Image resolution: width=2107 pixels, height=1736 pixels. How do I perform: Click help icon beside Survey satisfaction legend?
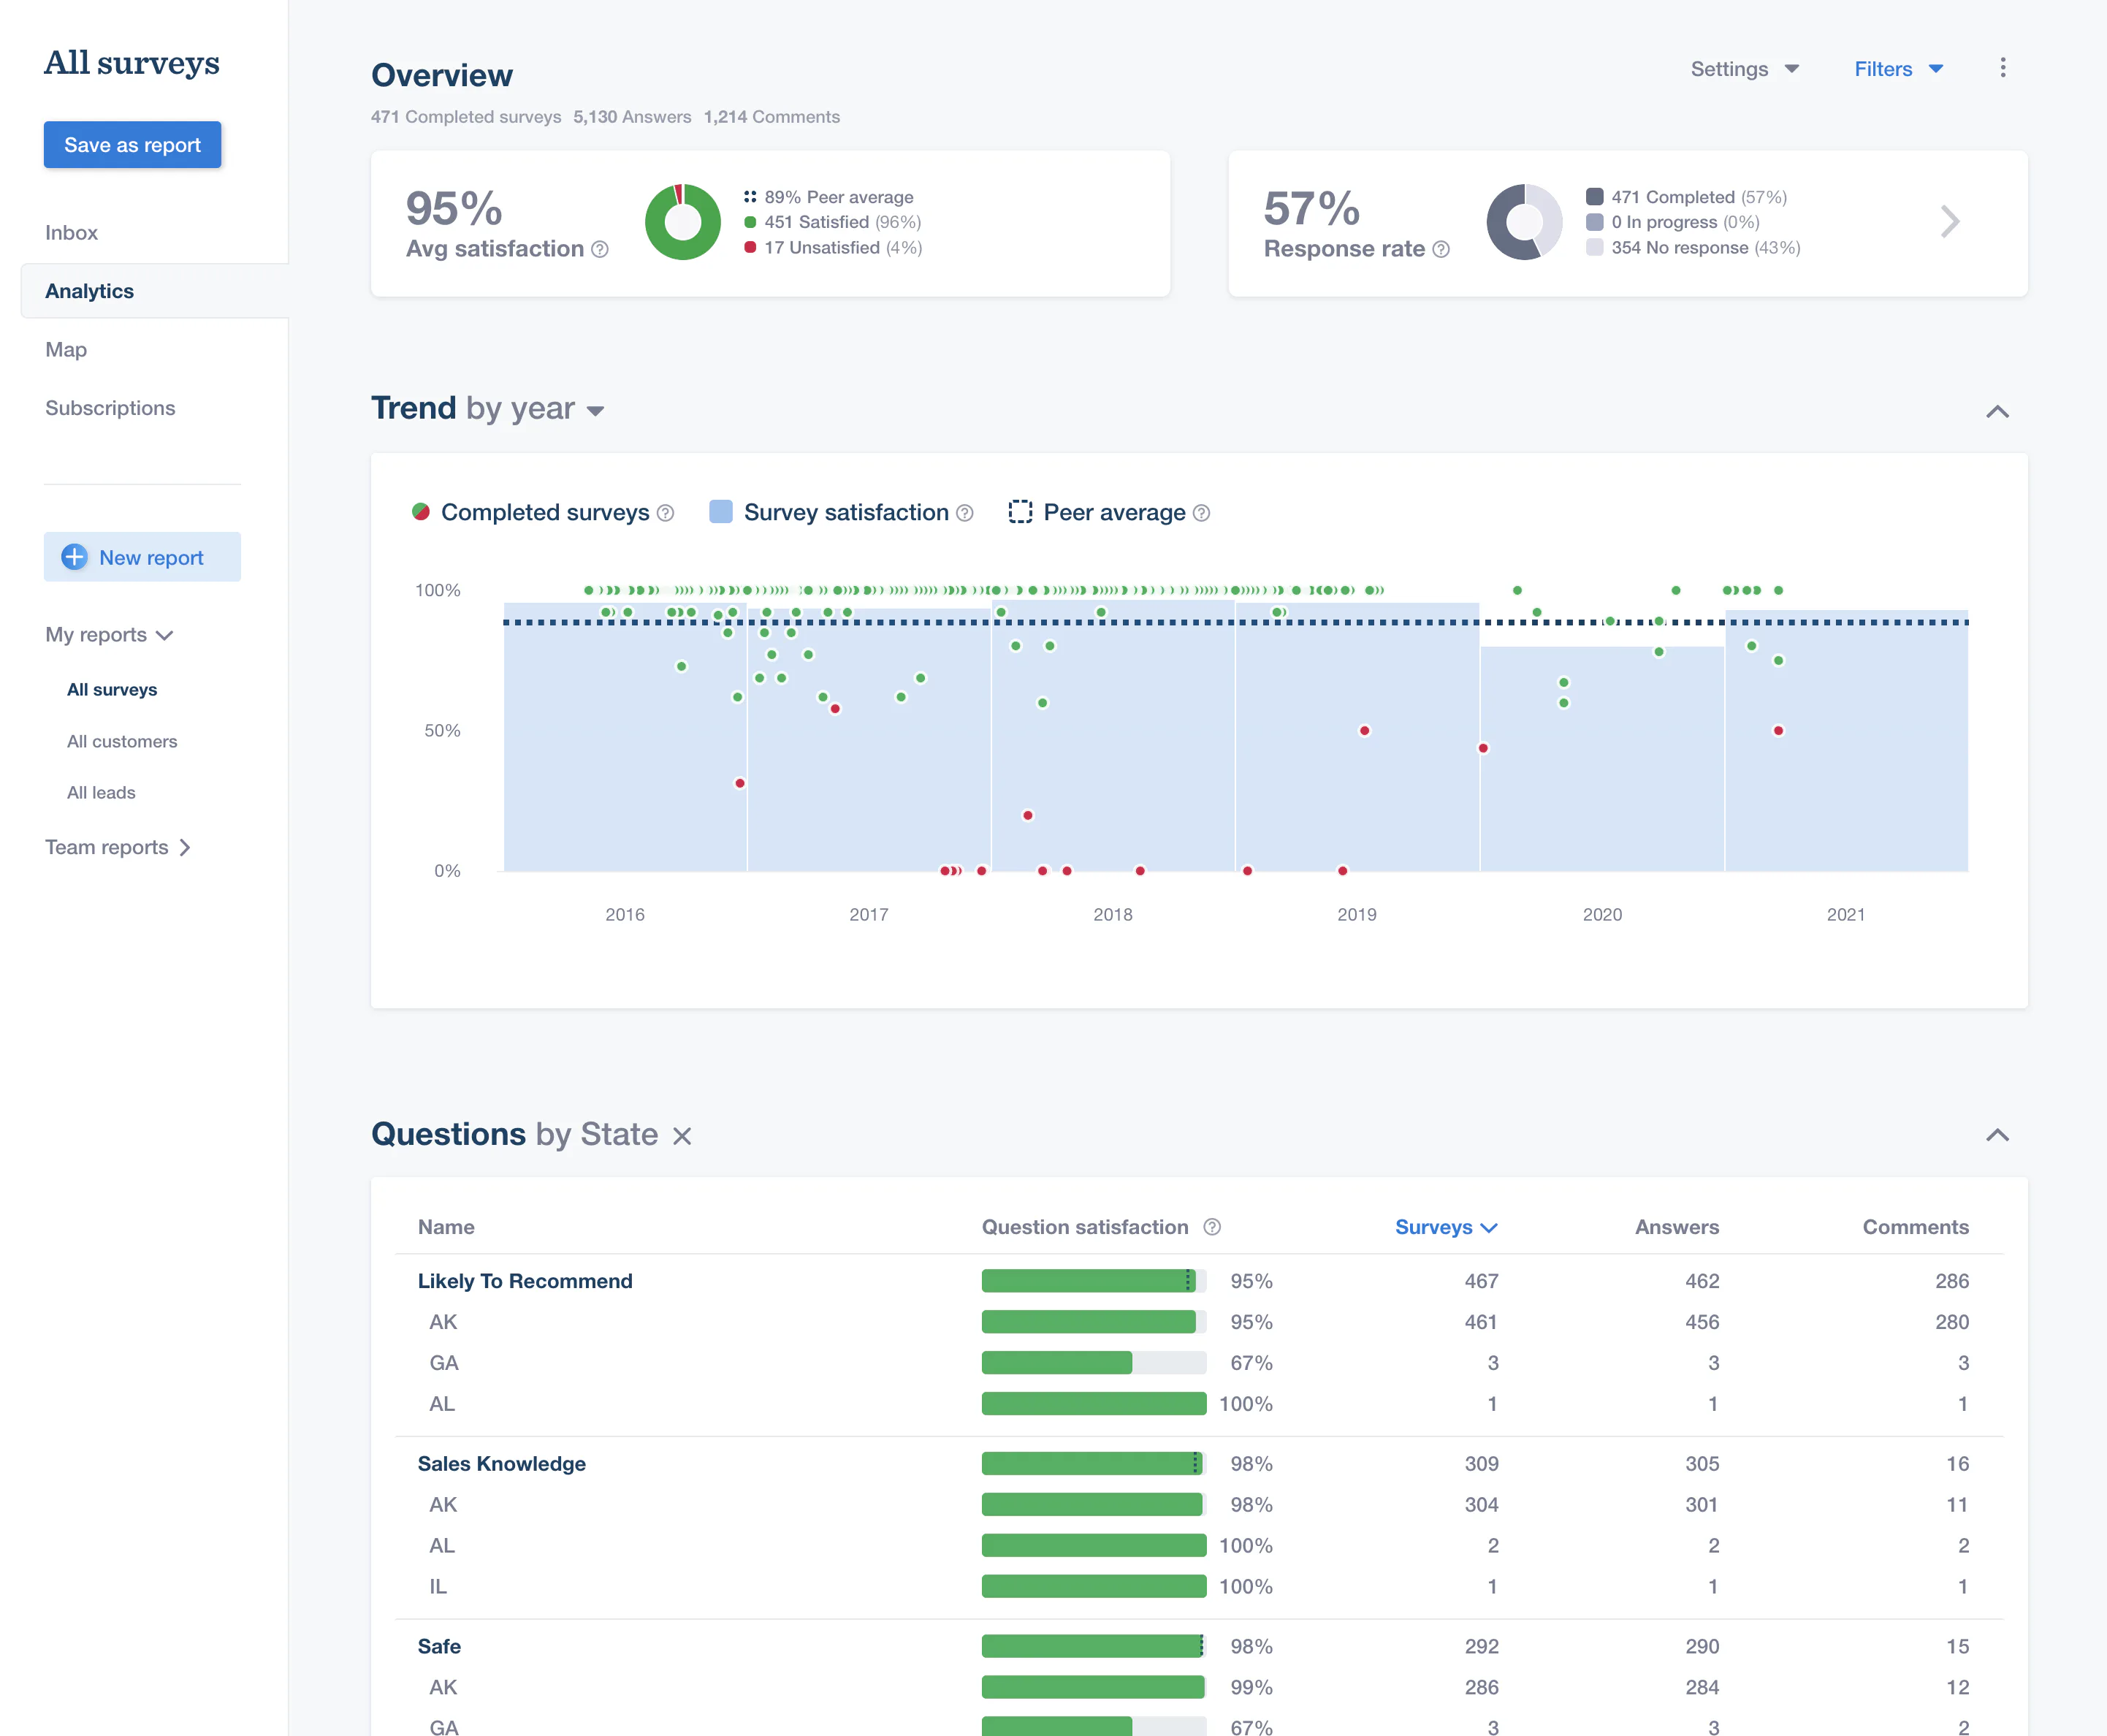tap(965, 513)
